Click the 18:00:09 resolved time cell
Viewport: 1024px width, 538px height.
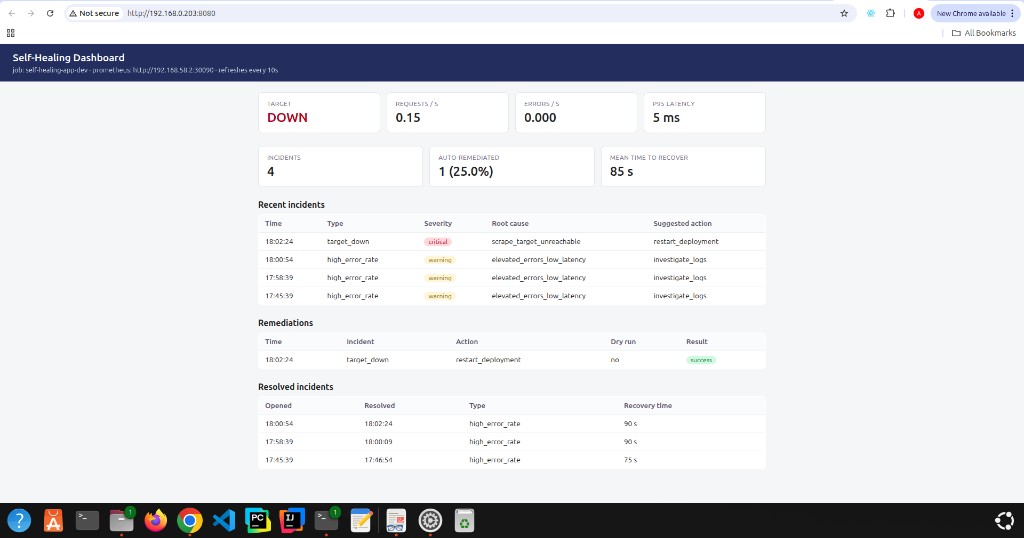(378, 442)
